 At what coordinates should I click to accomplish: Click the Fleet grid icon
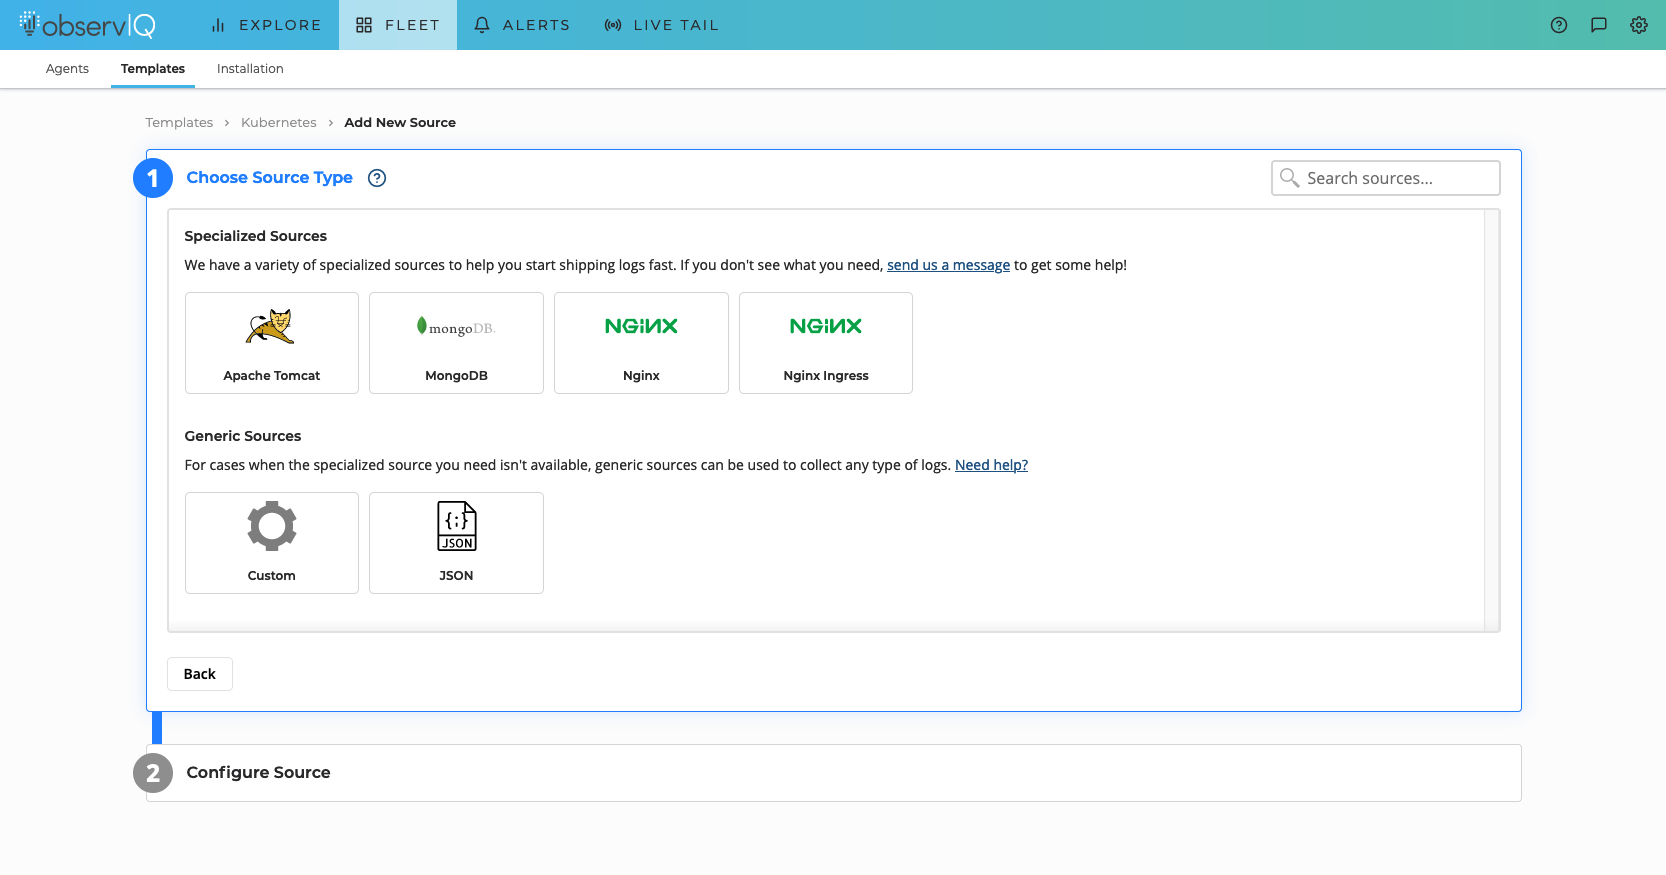point(364,25)
